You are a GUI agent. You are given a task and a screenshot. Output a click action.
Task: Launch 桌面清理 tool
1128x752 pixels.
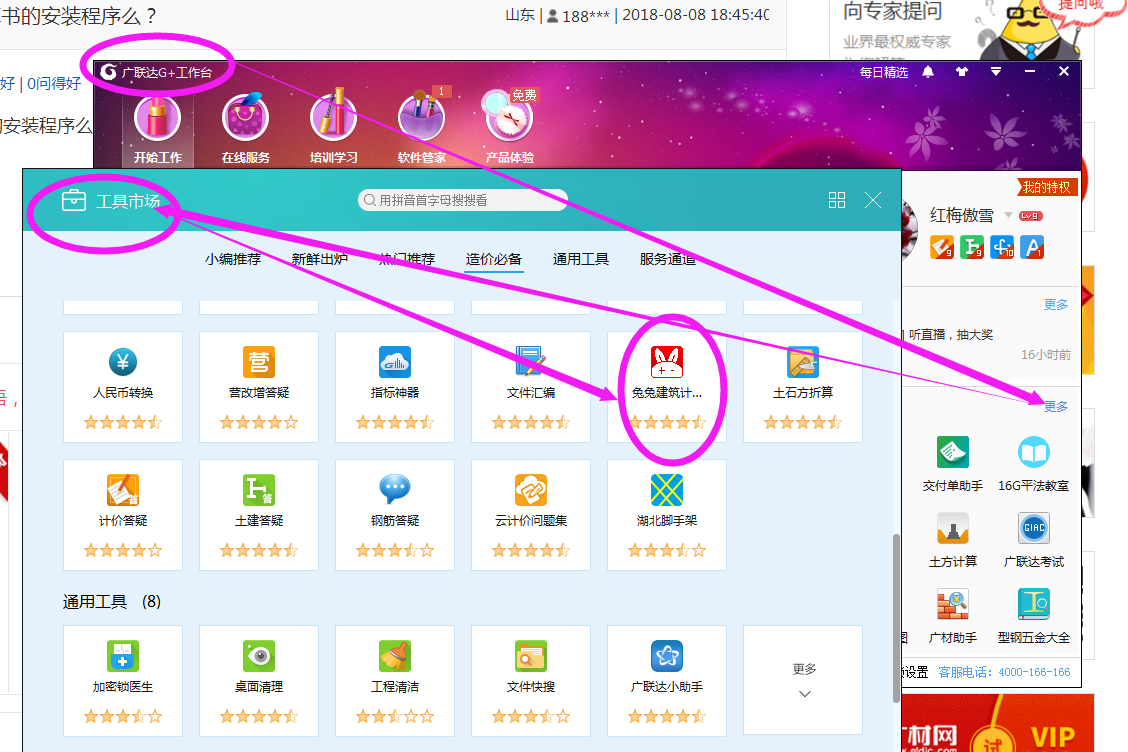click(x=259, y=681)
